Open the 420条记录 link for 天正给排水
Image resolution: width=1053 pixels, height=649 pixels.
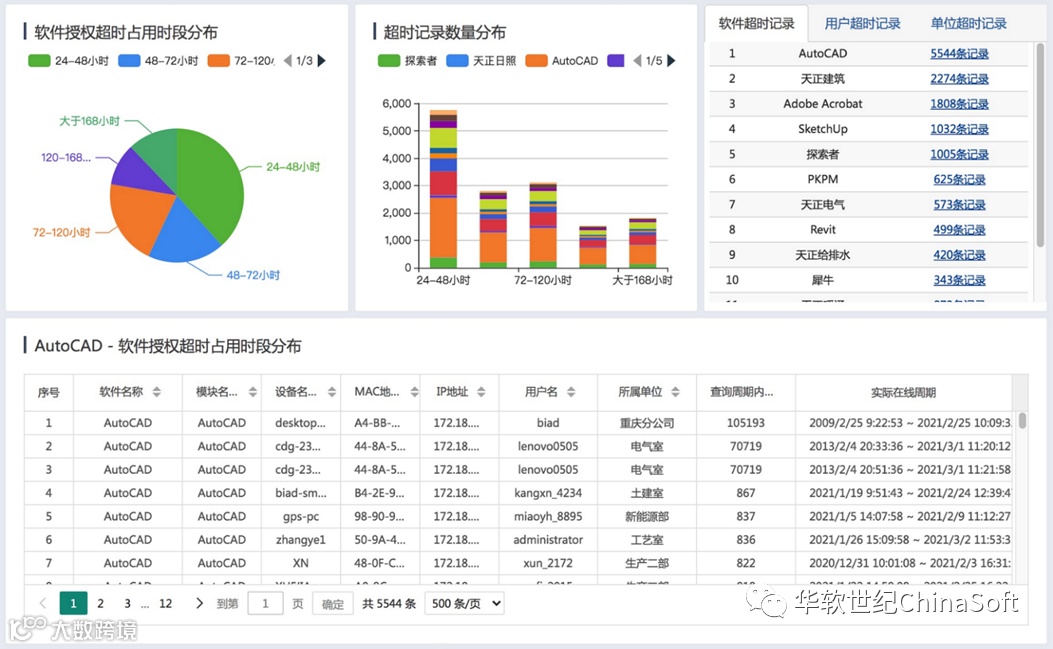(959, 255)
